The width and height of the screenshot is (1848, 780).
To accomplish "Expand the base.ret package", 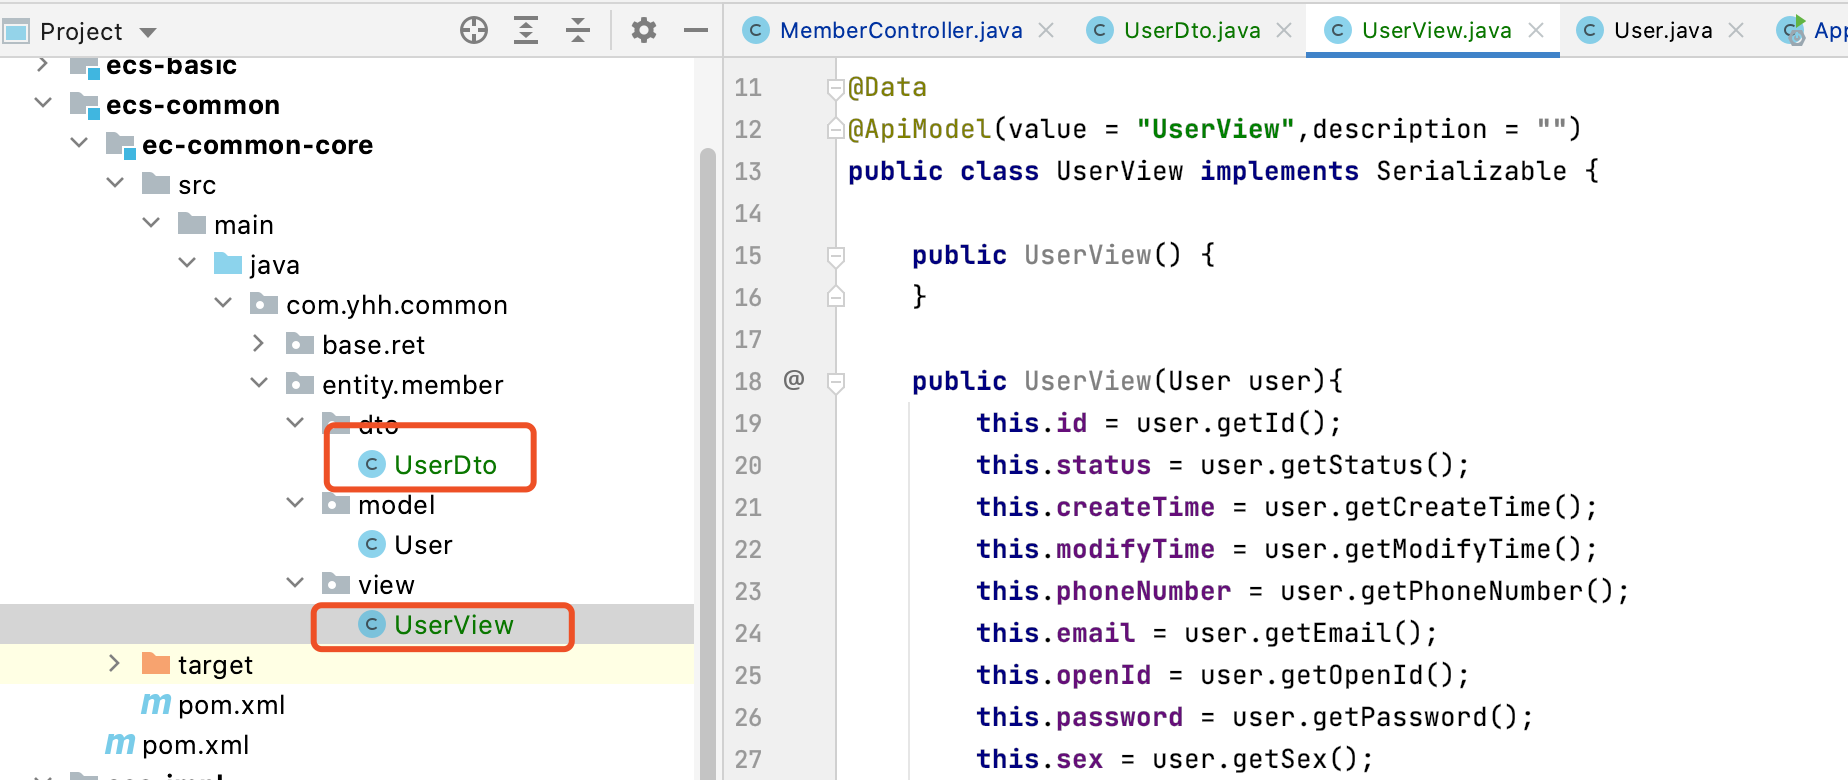I will pyautogui.click(x=259, y=343).
